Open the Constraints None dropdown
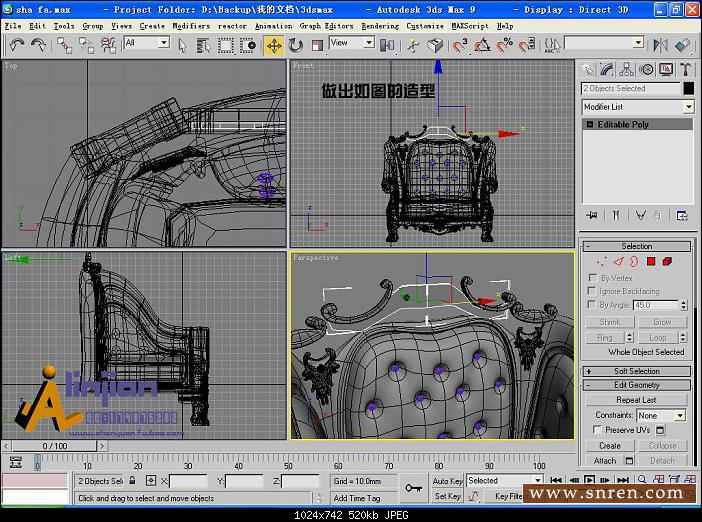Image resolution: width=702 pixels, height=522 pixels. (661, 415)
